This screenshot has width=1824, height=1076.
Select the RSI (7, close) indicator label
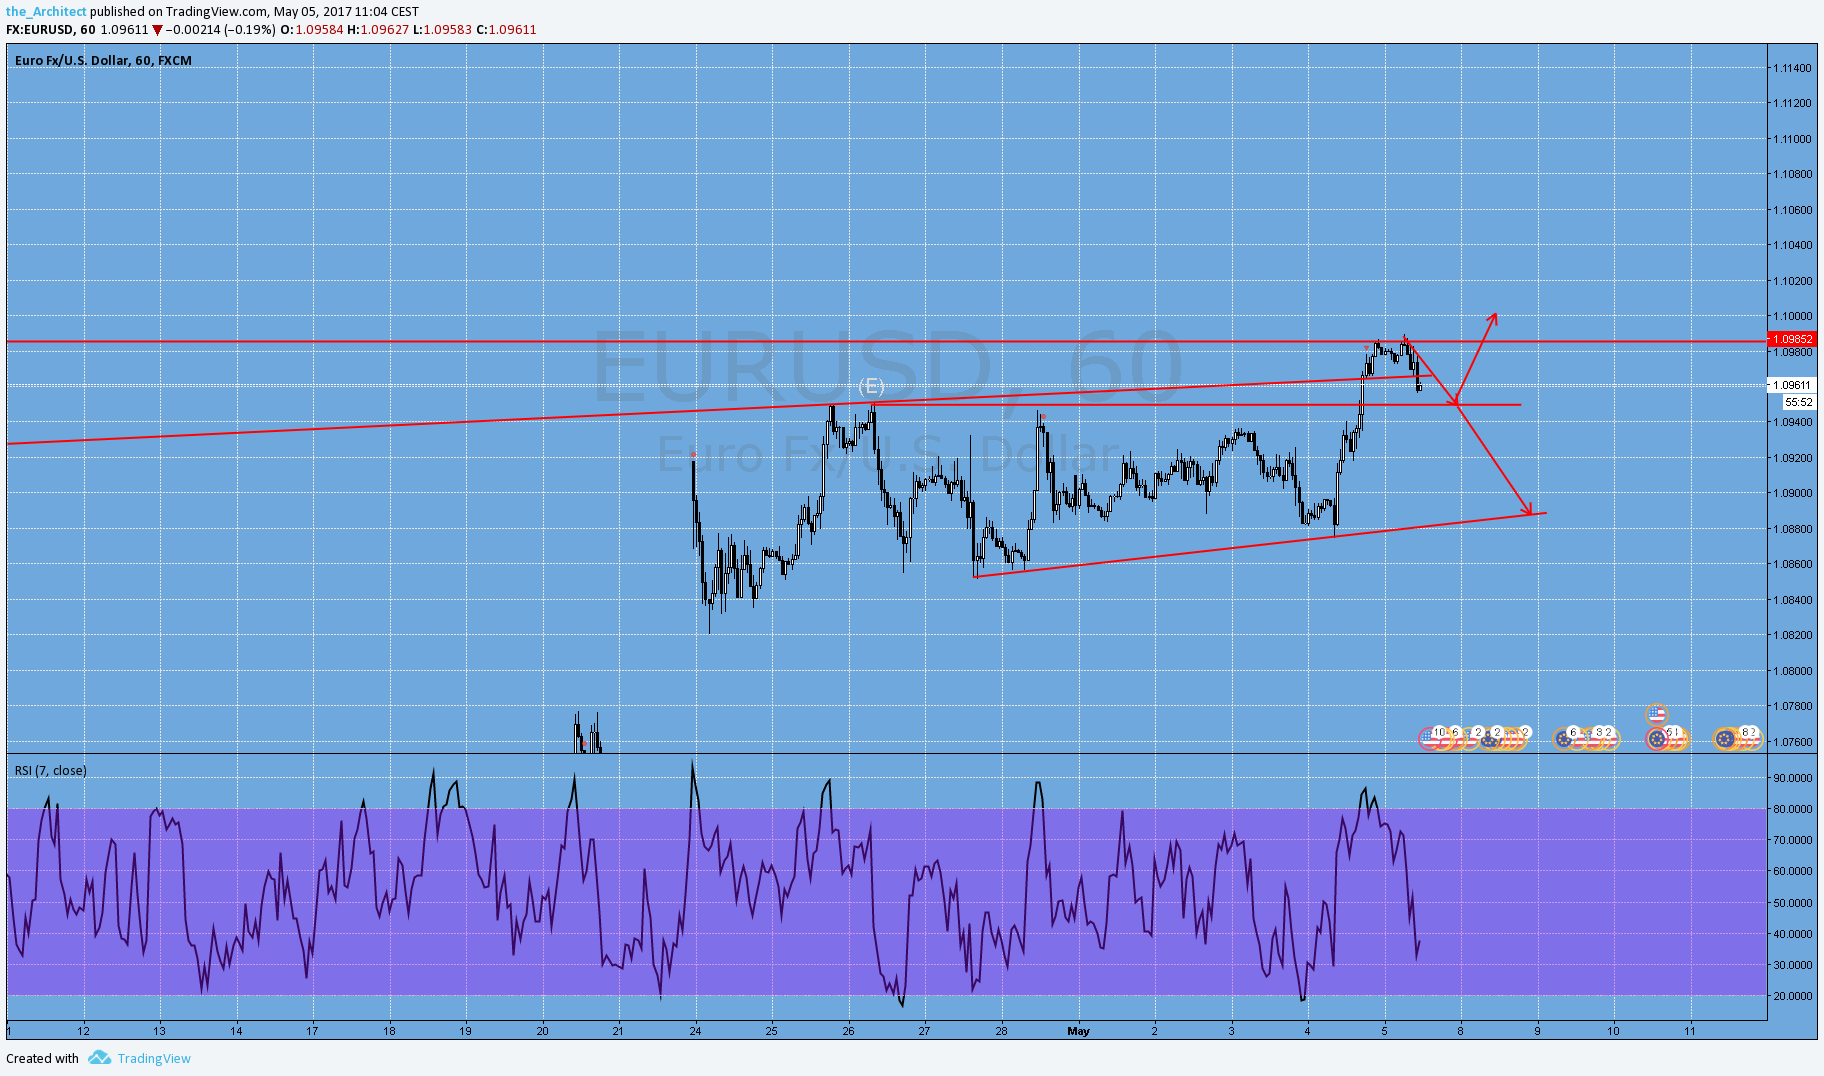coord(50,770)
